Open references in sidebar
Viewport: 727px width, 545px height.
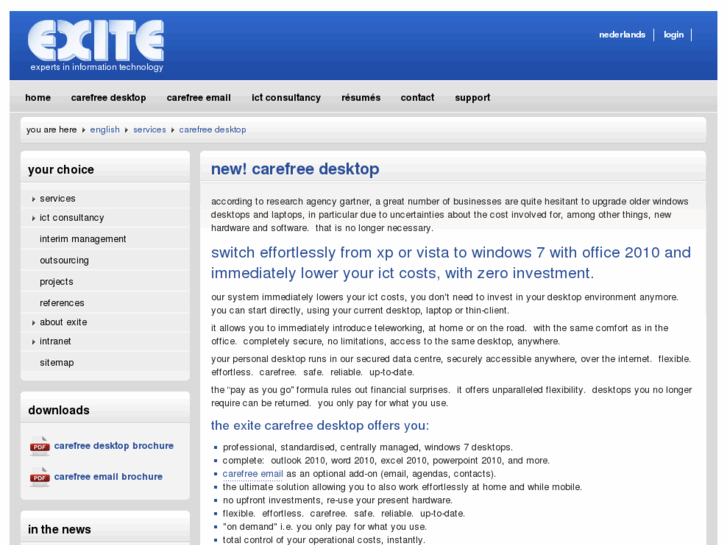pos(62,303)
